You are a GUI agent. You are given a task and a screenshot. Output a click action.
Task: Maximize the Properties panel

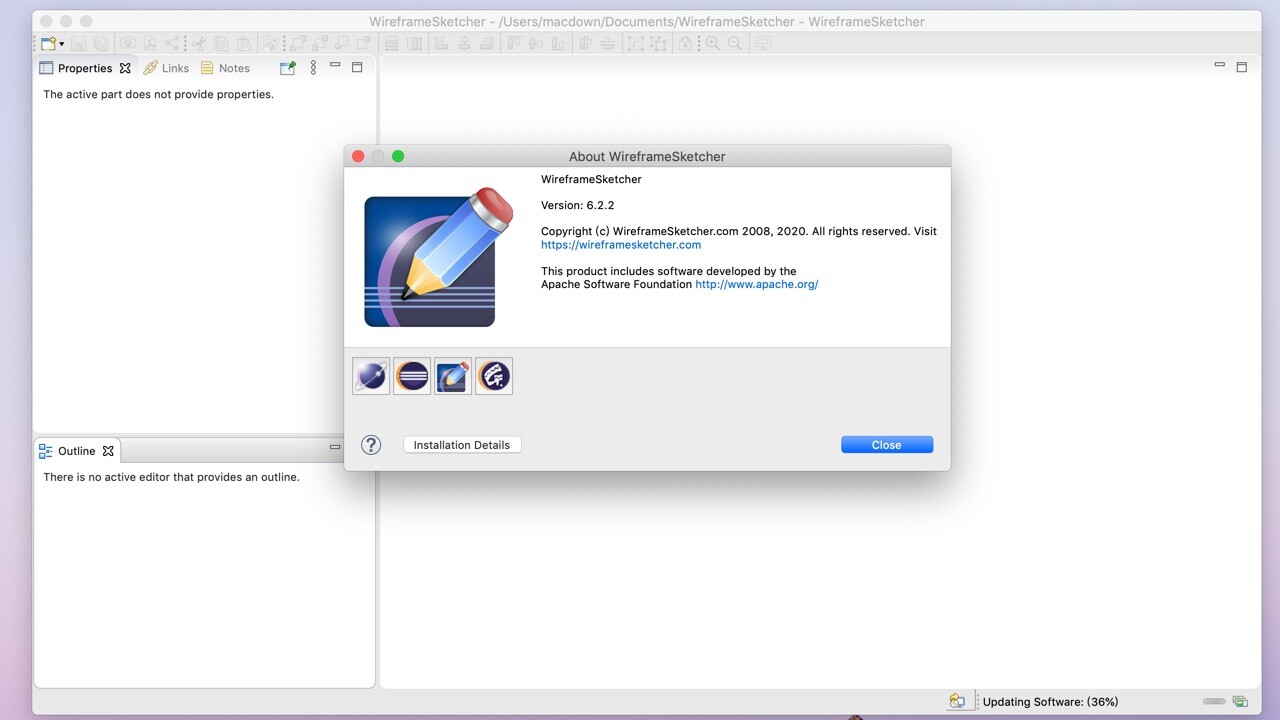[x=357, y=67]
